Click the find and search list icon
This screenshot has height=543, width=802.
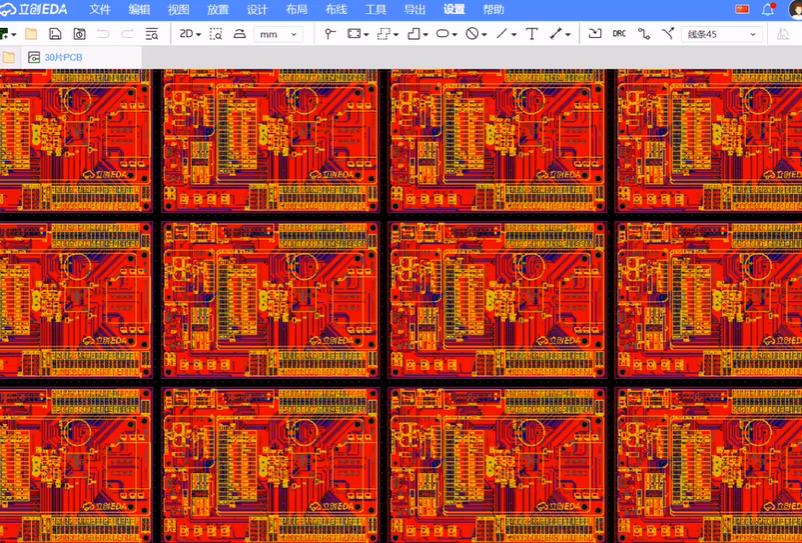(152, 34)
